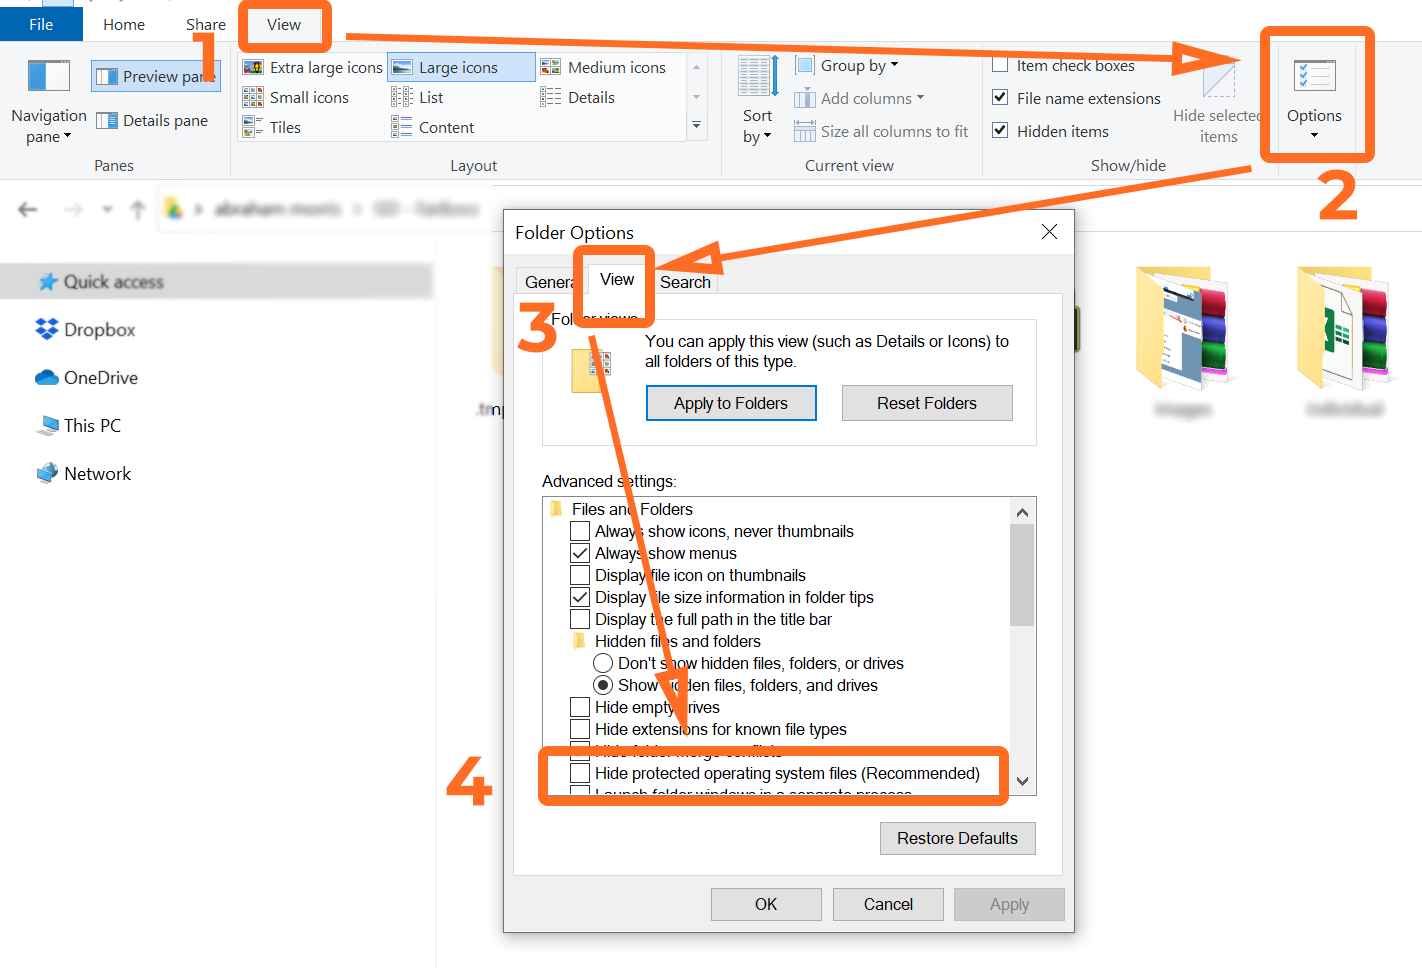
Task: Click the Hide selected items icon
Action: click(1218, 80)
